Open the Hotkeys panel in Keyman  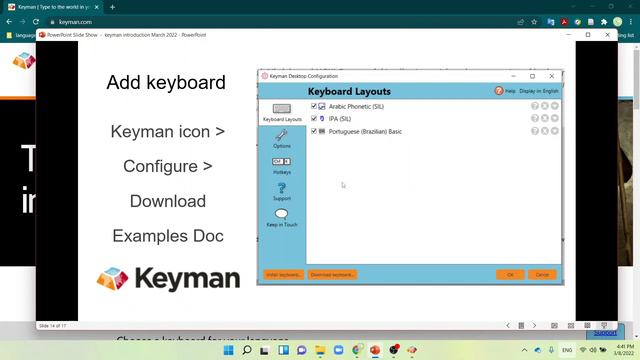(282, 165)
